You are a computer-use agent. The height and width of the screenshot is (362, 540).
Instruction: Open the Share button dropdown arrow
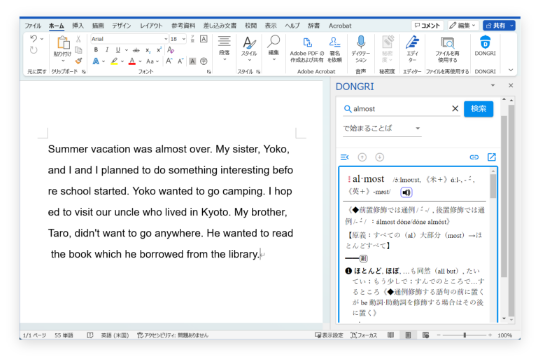[x=511, y=25]
